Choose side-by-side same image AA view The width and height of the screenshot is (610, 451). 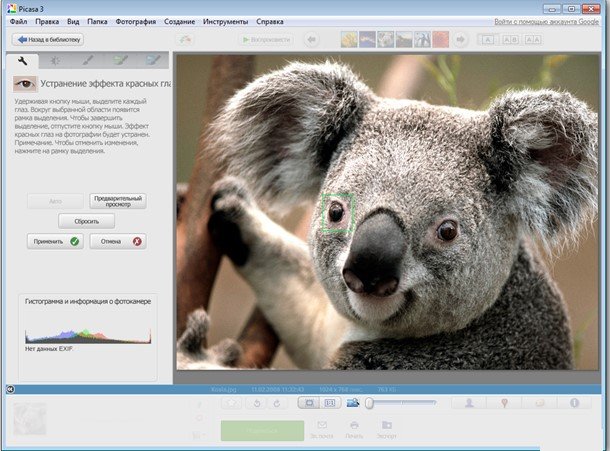tap(533, 40)
